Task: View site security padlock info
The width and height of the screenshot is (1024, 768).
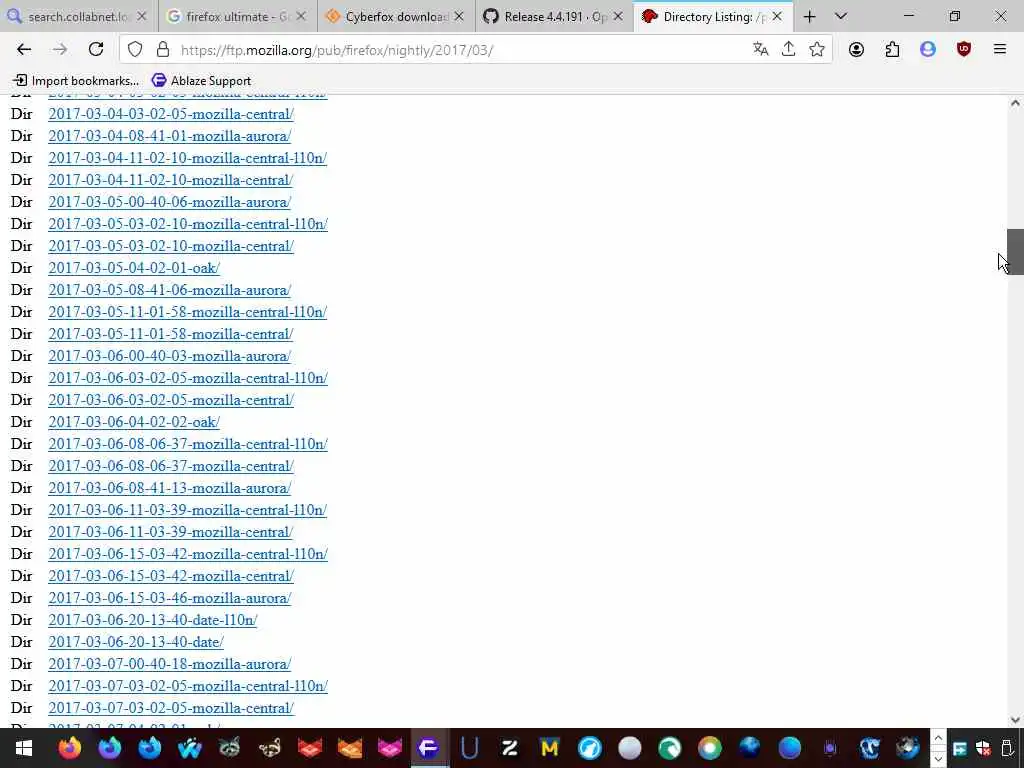Action: coord(163,49)
